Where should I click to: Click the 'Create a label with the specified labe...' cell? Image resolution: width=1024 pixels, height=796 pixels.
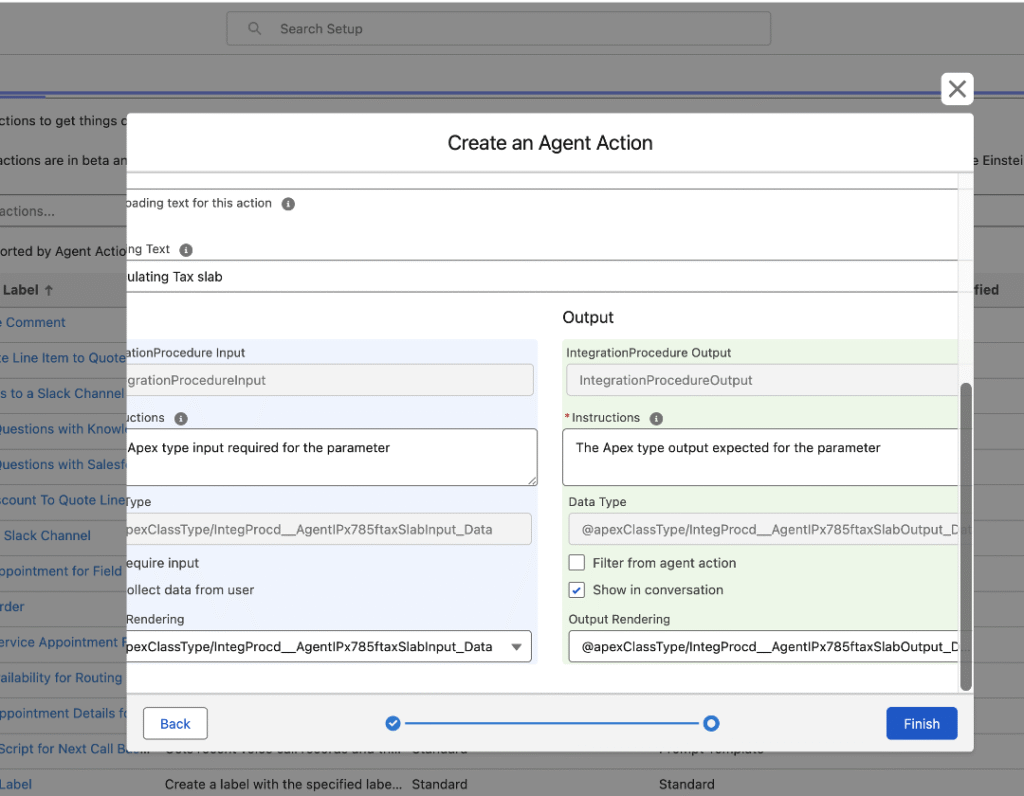tap(283, 784)
